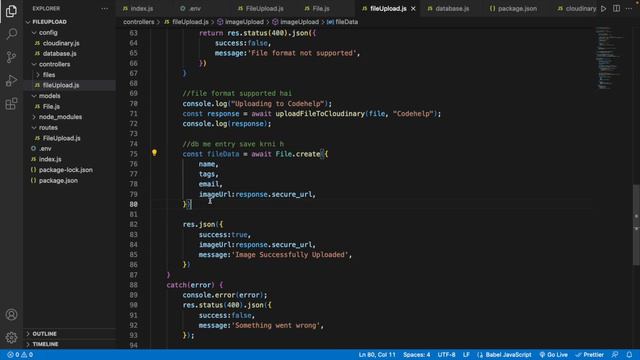The width and height of the screenshot is (640, 360).
Task: Change end of line sequence LF
Action: (x=466, y=355)
